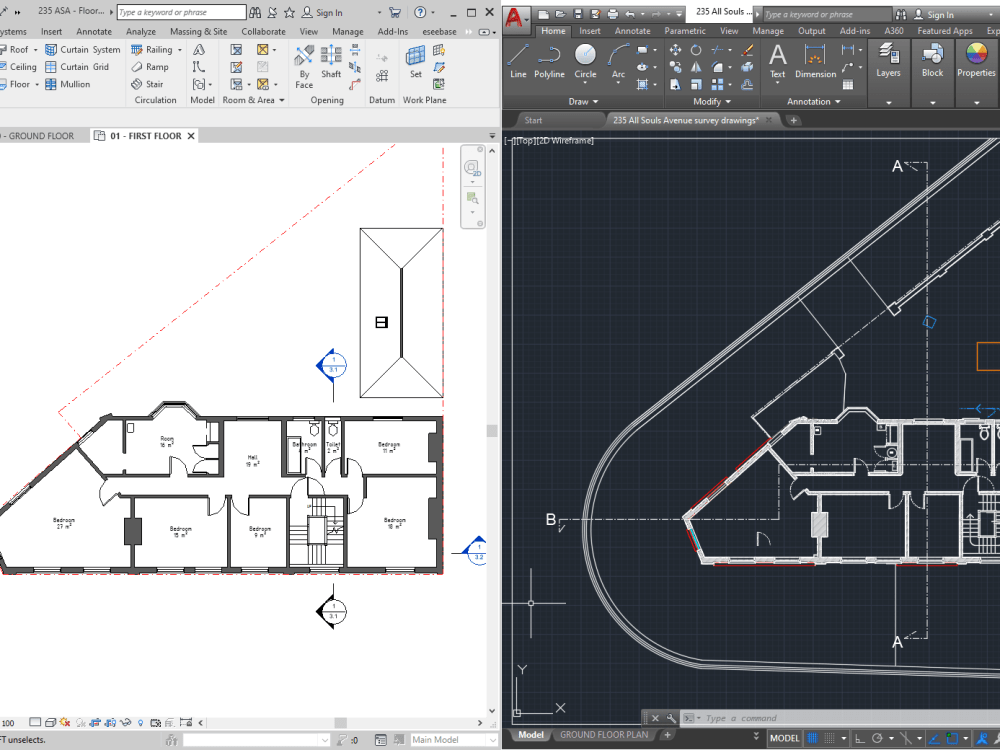Viewport: 1000px width, 750px height.
Task: Click Sign In in Revit title bar
Action: (x=322, y=13)
